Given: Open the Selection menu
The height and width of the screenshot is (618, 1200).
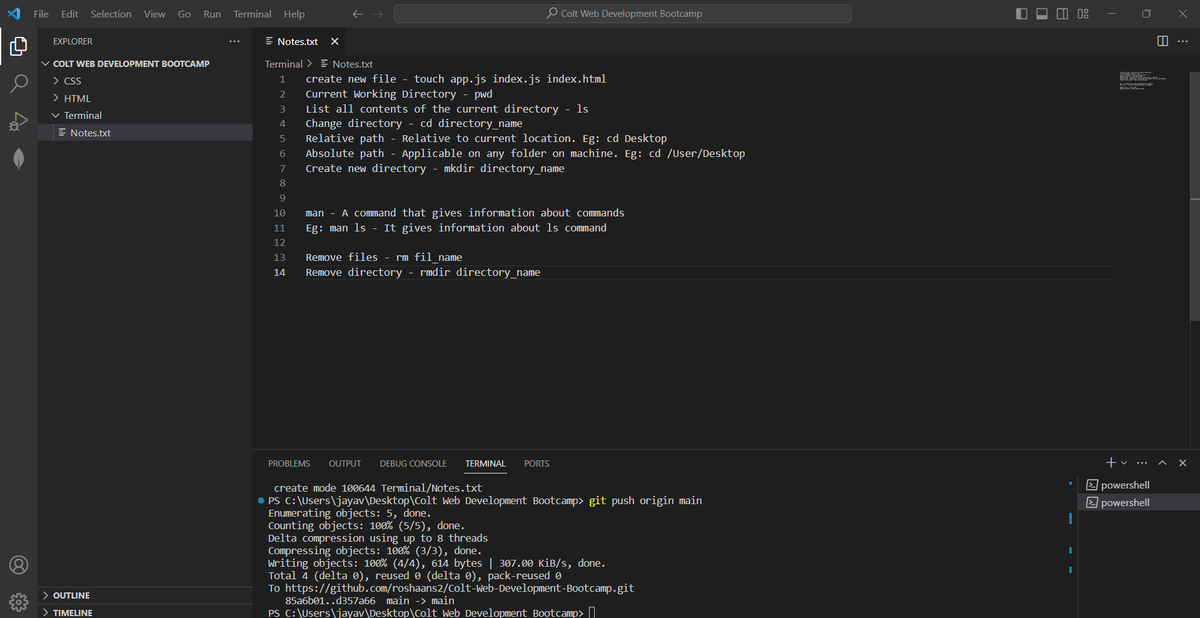Looking at the screenshot, I should (x=111, y=14).
